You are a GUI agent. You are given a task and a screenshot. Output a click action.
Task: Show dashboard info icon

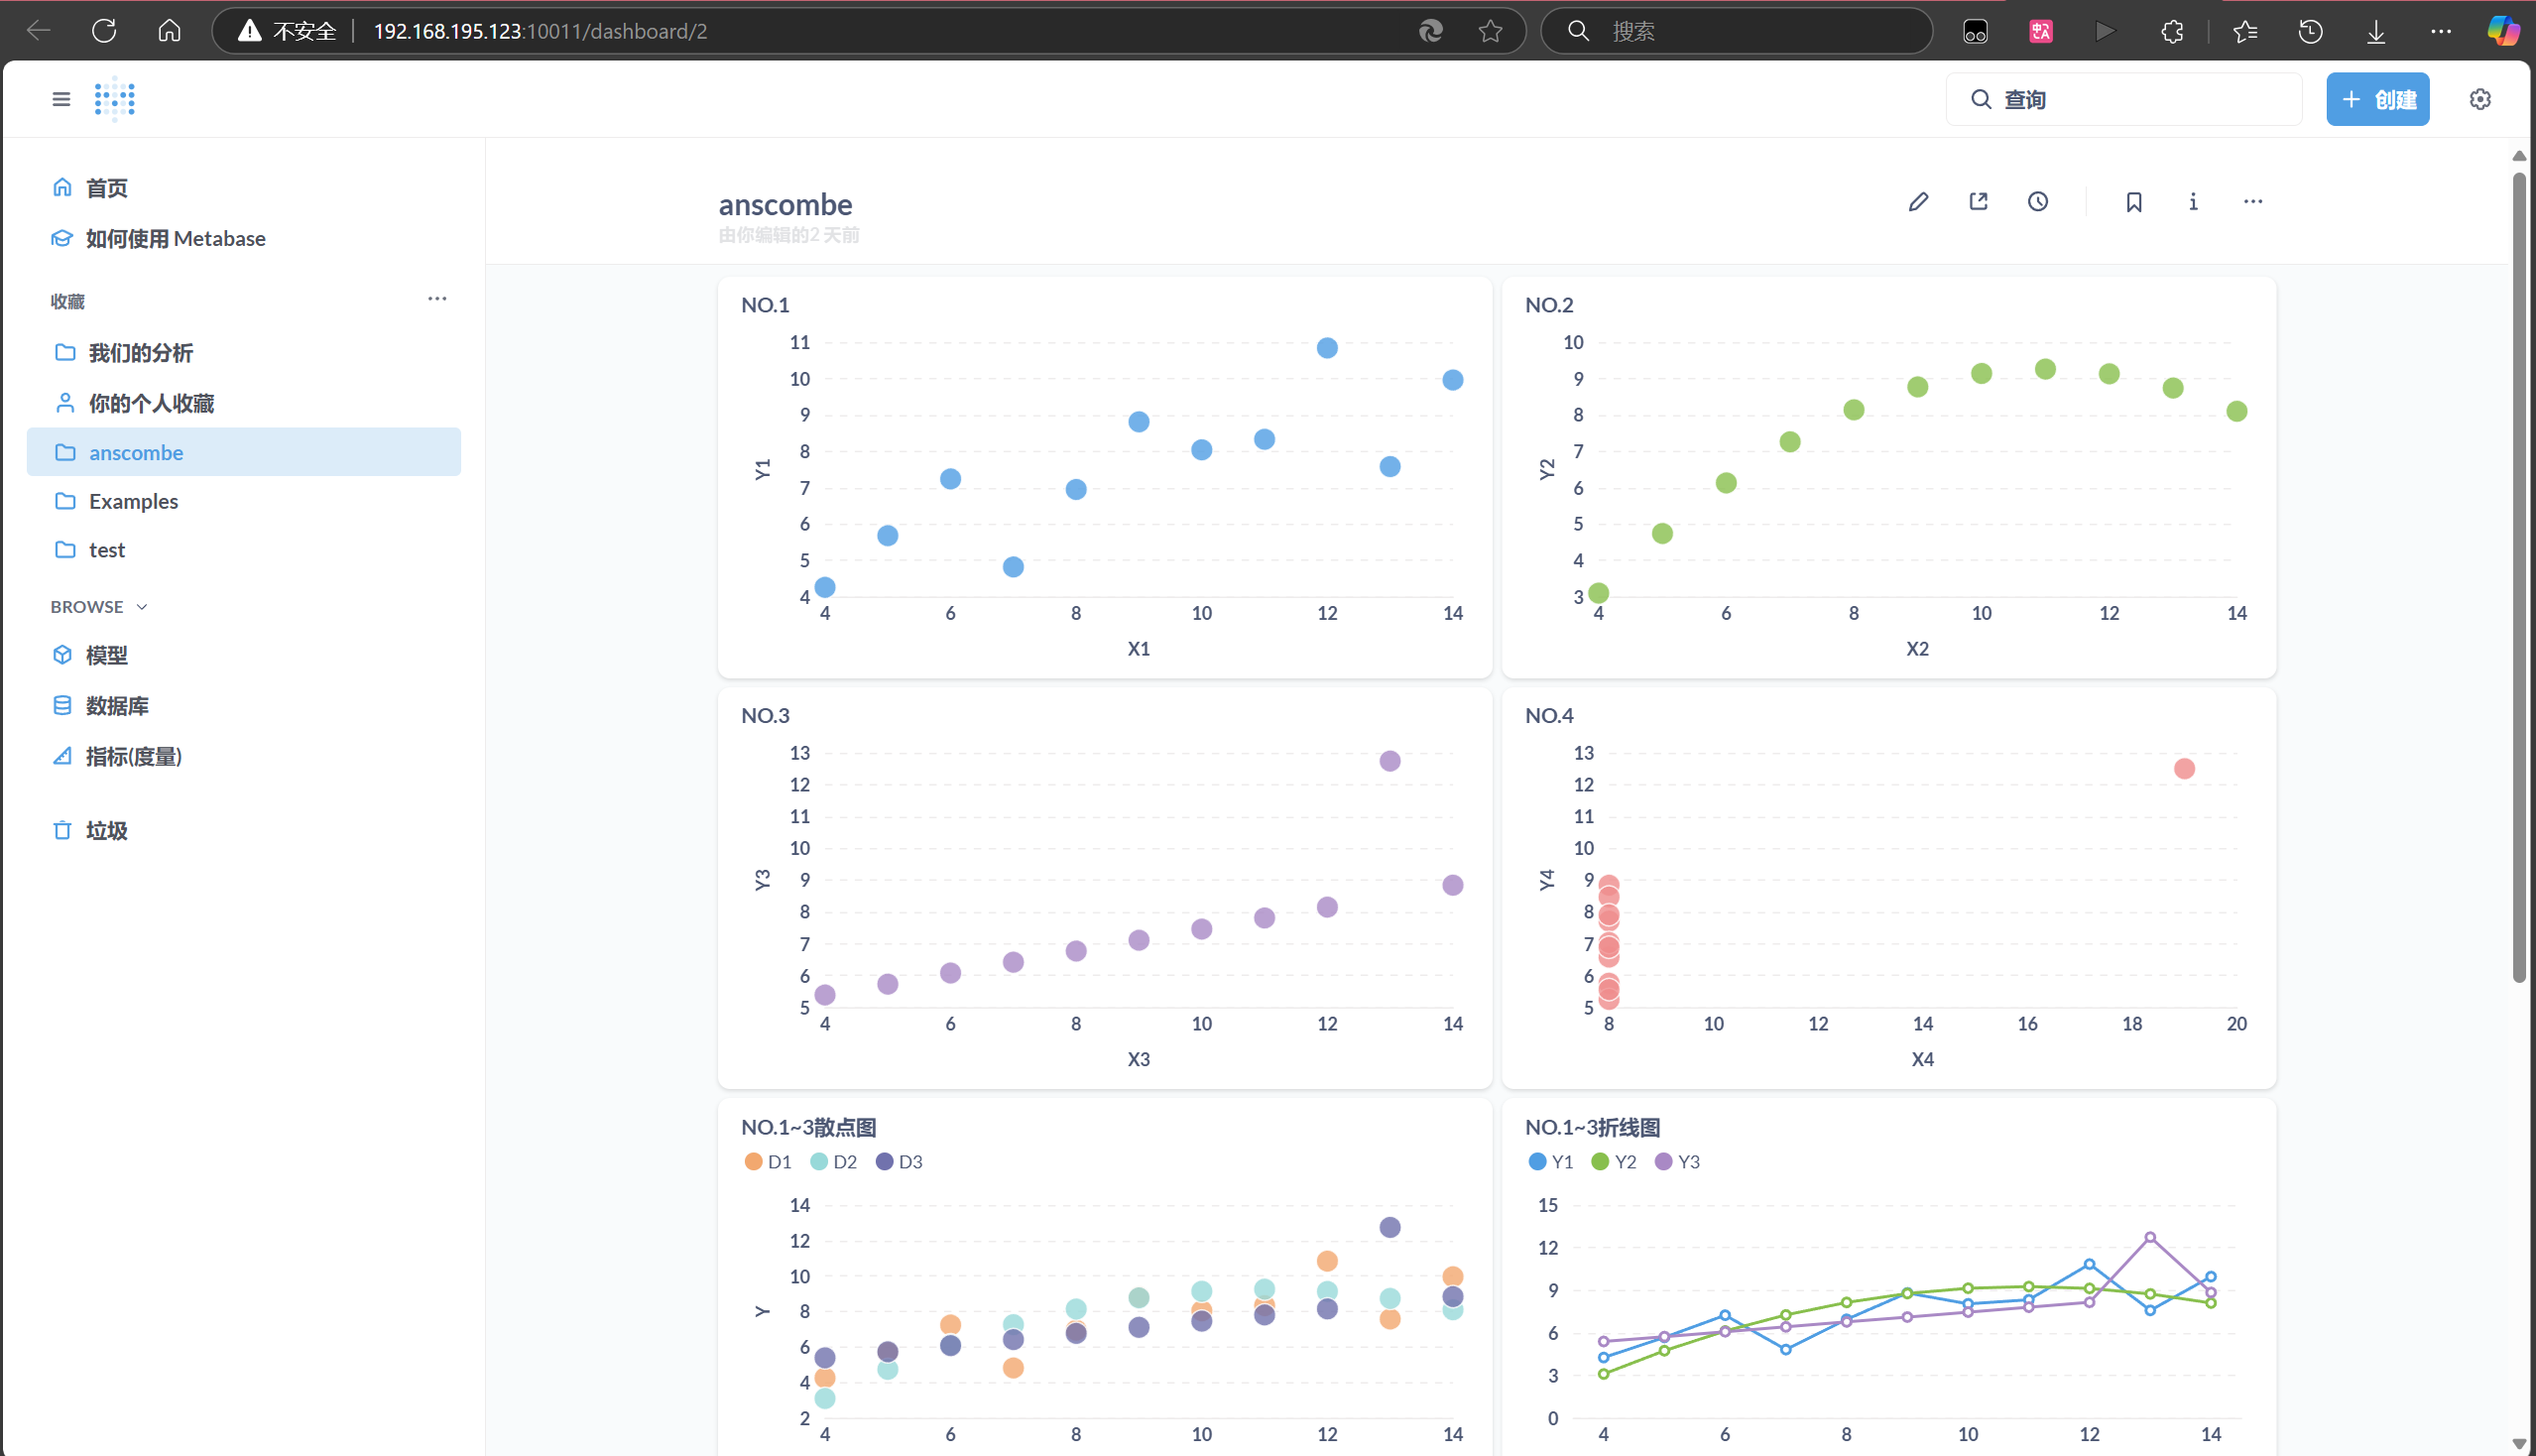pos(2193,202)
